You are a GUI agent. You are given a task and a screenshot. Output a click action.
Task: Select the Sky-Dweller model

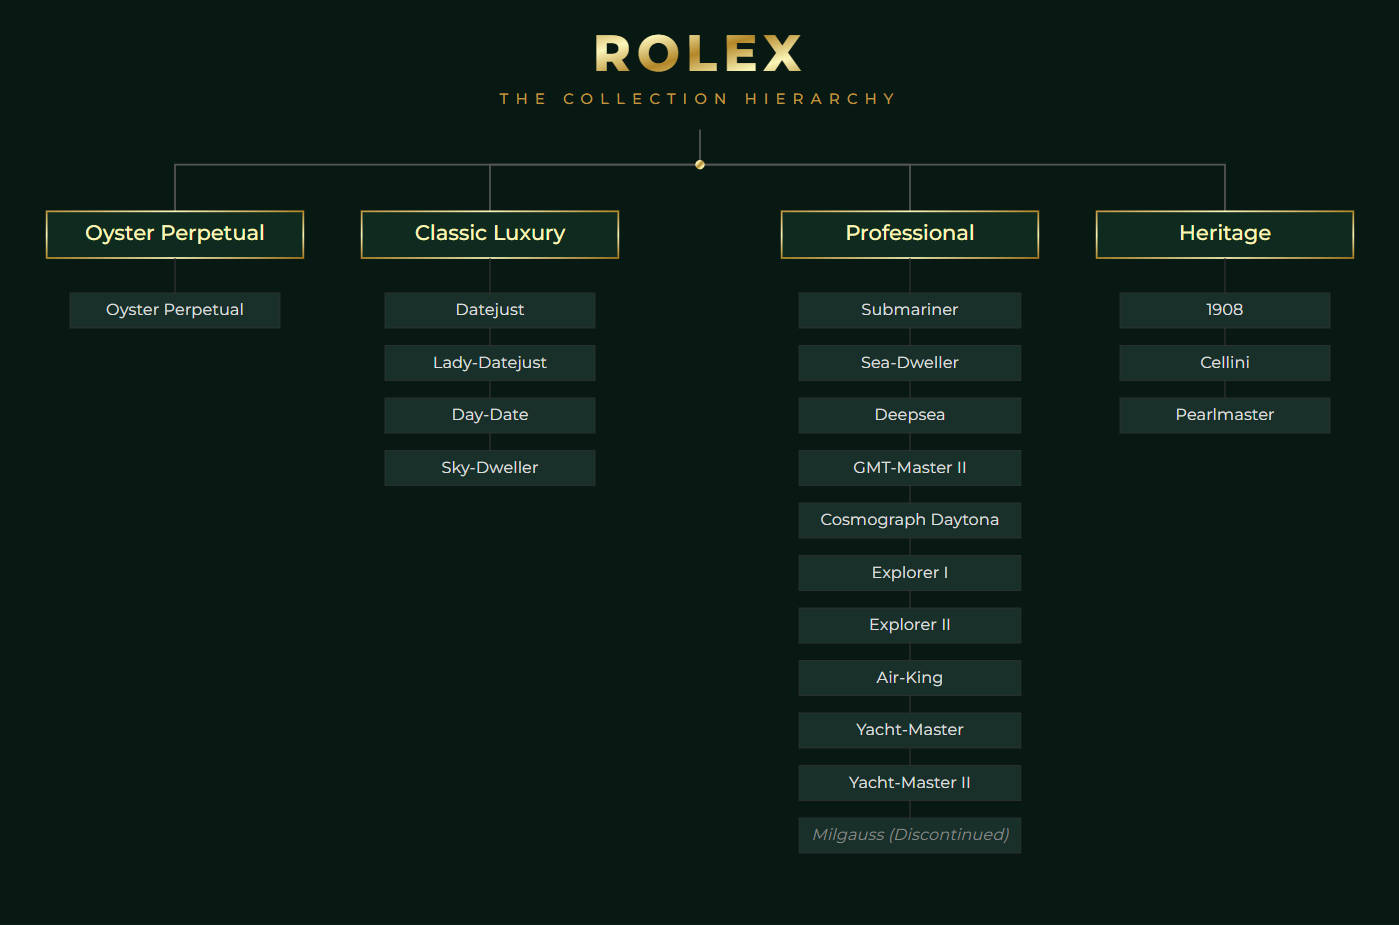[489, 467]
